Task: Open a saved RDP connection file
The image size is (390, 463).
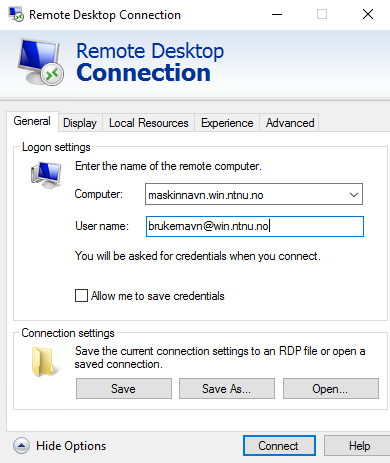Action: pyautogui.click(x=331, y=388)
